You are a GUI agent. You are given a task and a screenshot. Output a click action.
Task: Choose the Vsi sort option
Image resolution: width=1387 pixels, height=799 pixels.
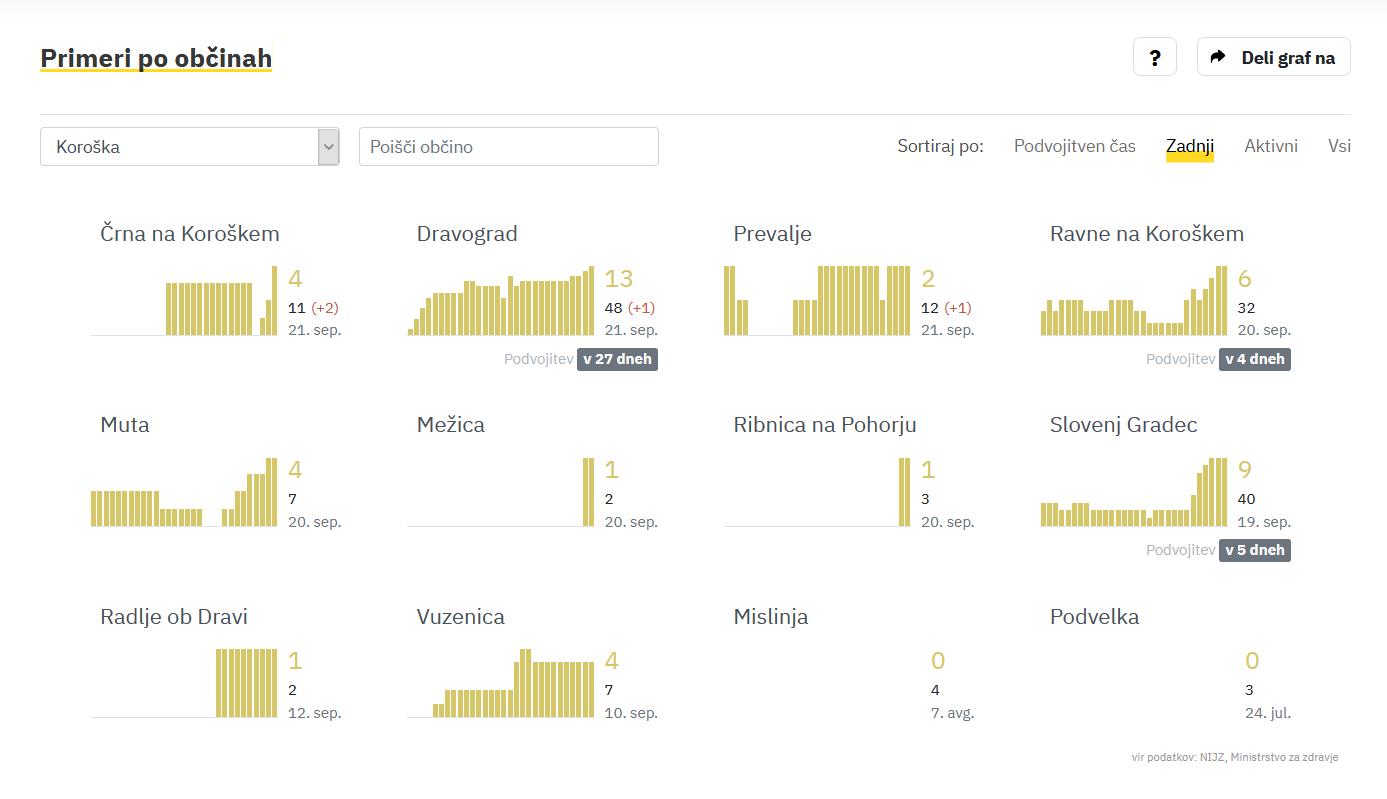(x=1339, y=146)
